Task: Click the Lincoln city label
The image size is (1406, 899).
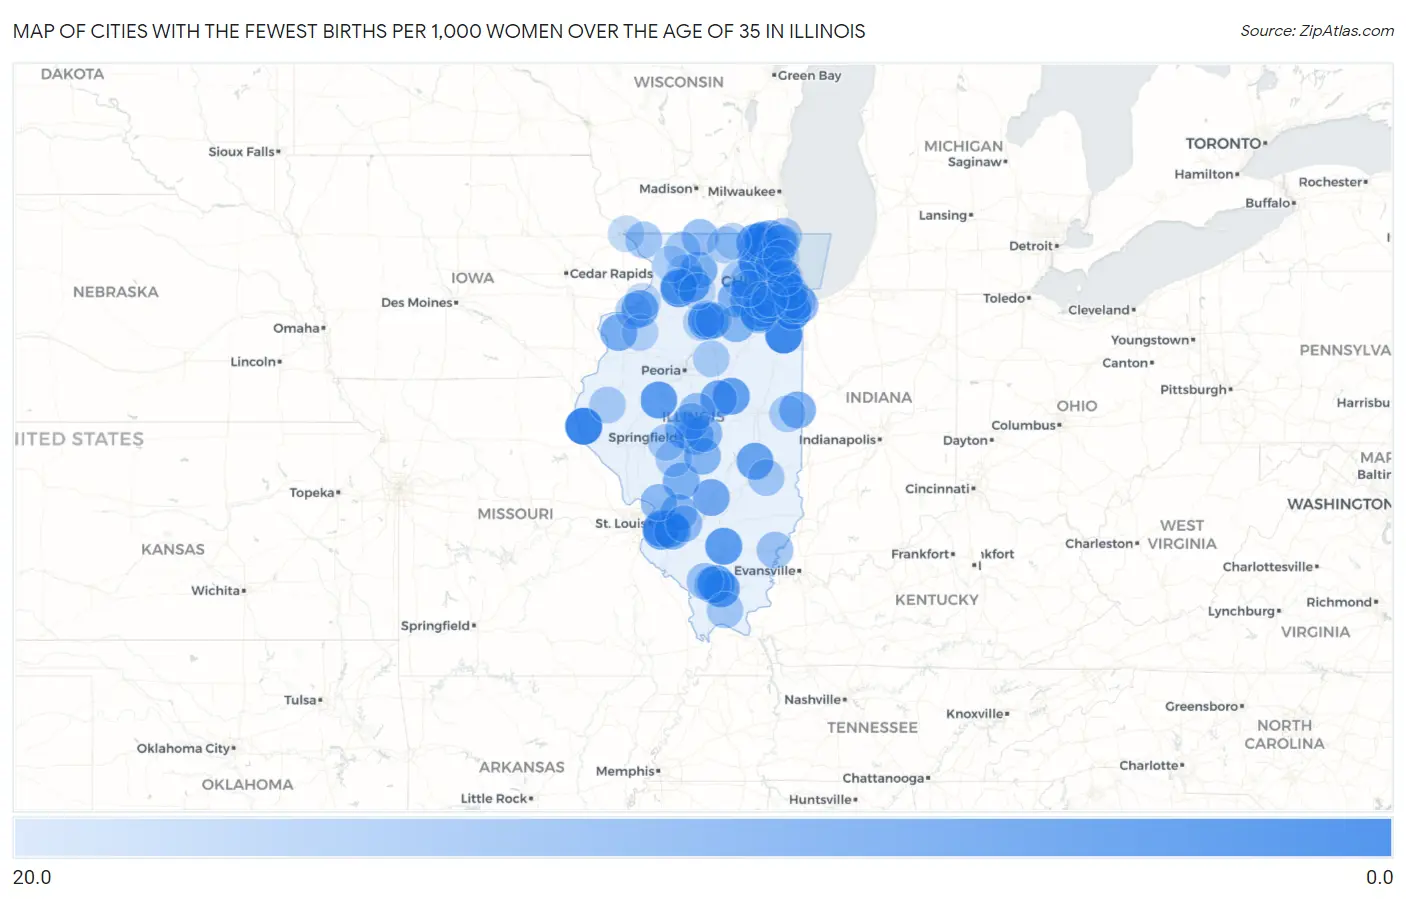Action: point(253,361)
